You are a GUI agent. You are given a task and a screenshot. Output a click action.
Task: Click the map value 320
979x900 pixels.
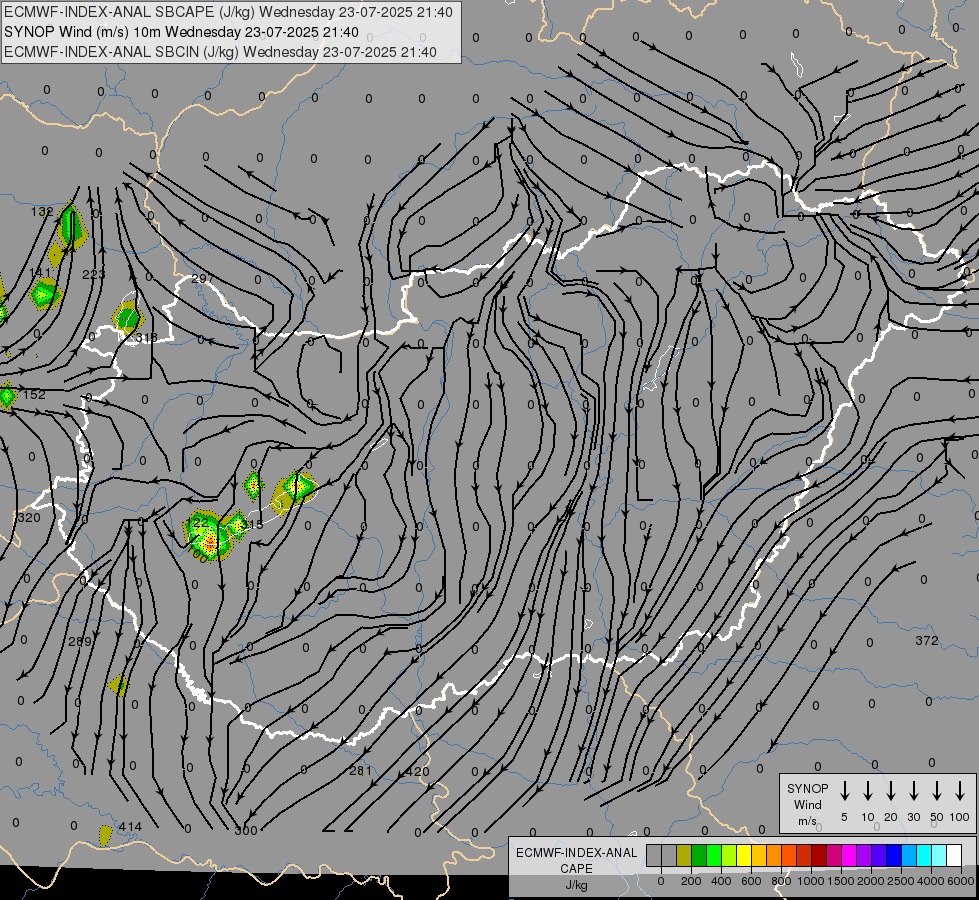(x=29, y=518)
